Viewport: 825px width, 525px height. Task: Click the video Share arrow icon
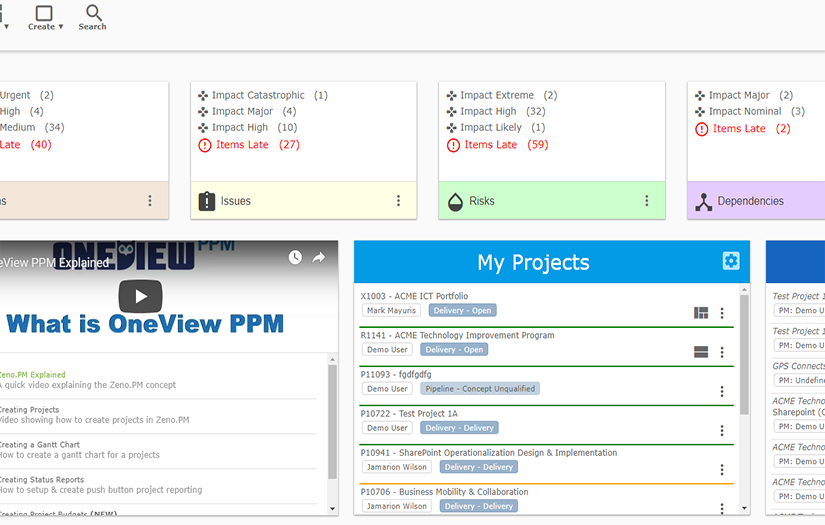[319, 257]
